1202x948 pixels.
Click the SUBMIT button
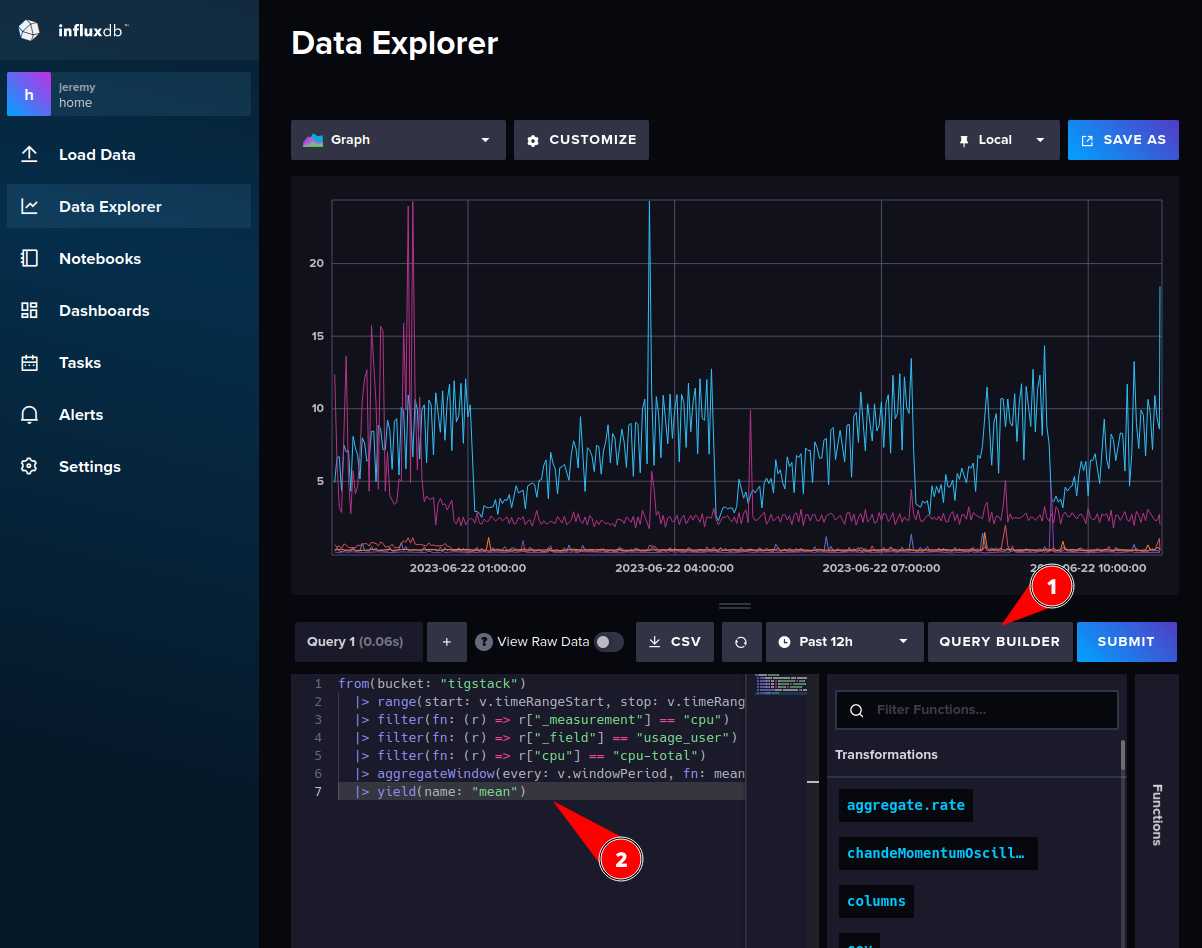[1126, 641]
